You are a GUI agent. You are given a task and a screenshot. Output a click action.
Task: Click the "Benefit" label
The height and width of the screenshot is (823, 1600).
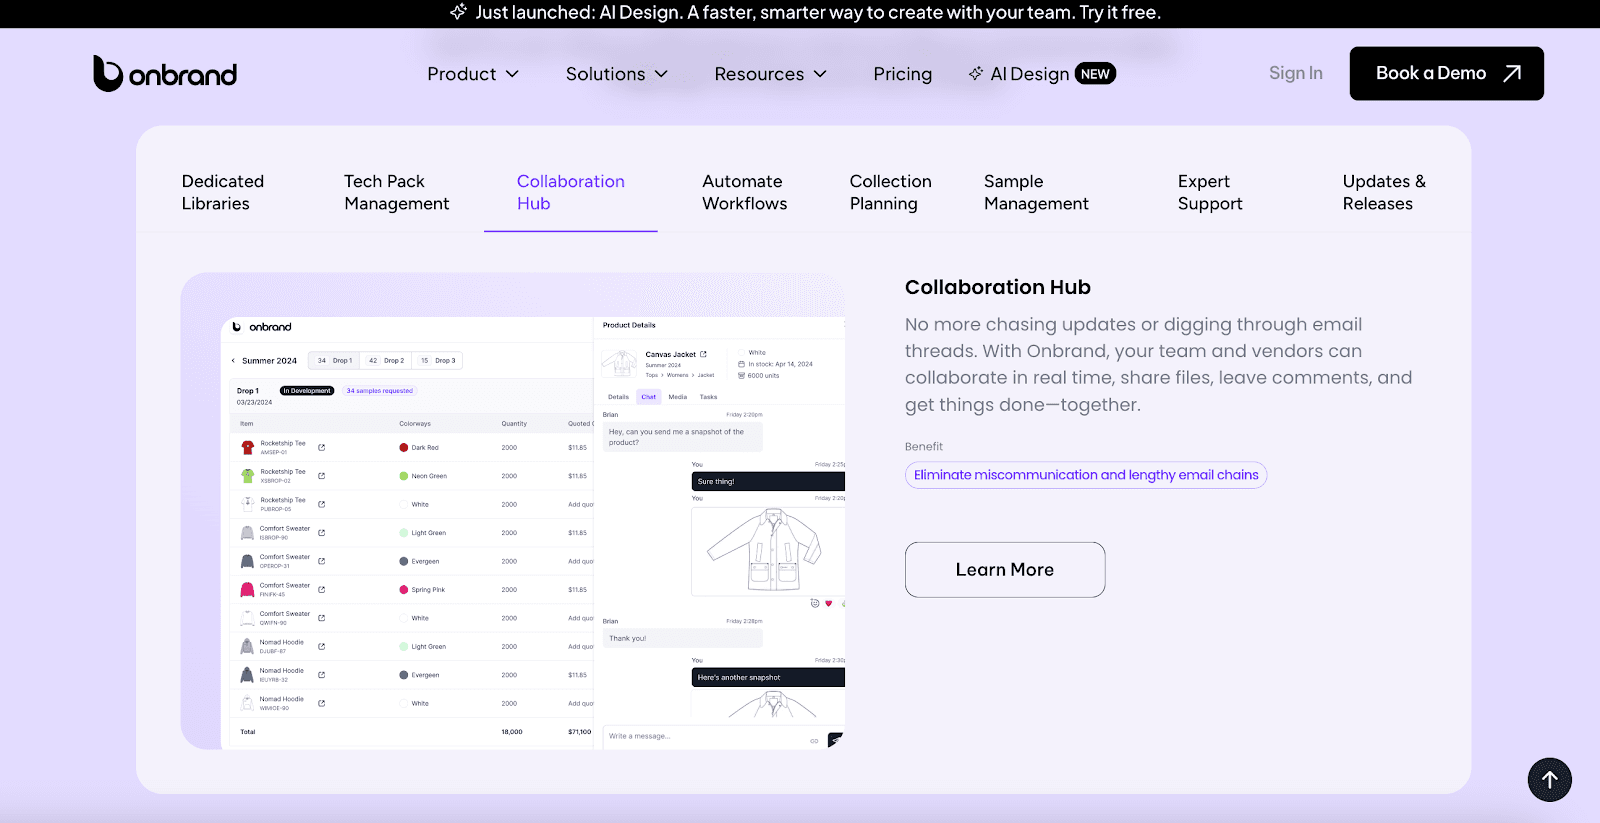click(x=924, y=447)
